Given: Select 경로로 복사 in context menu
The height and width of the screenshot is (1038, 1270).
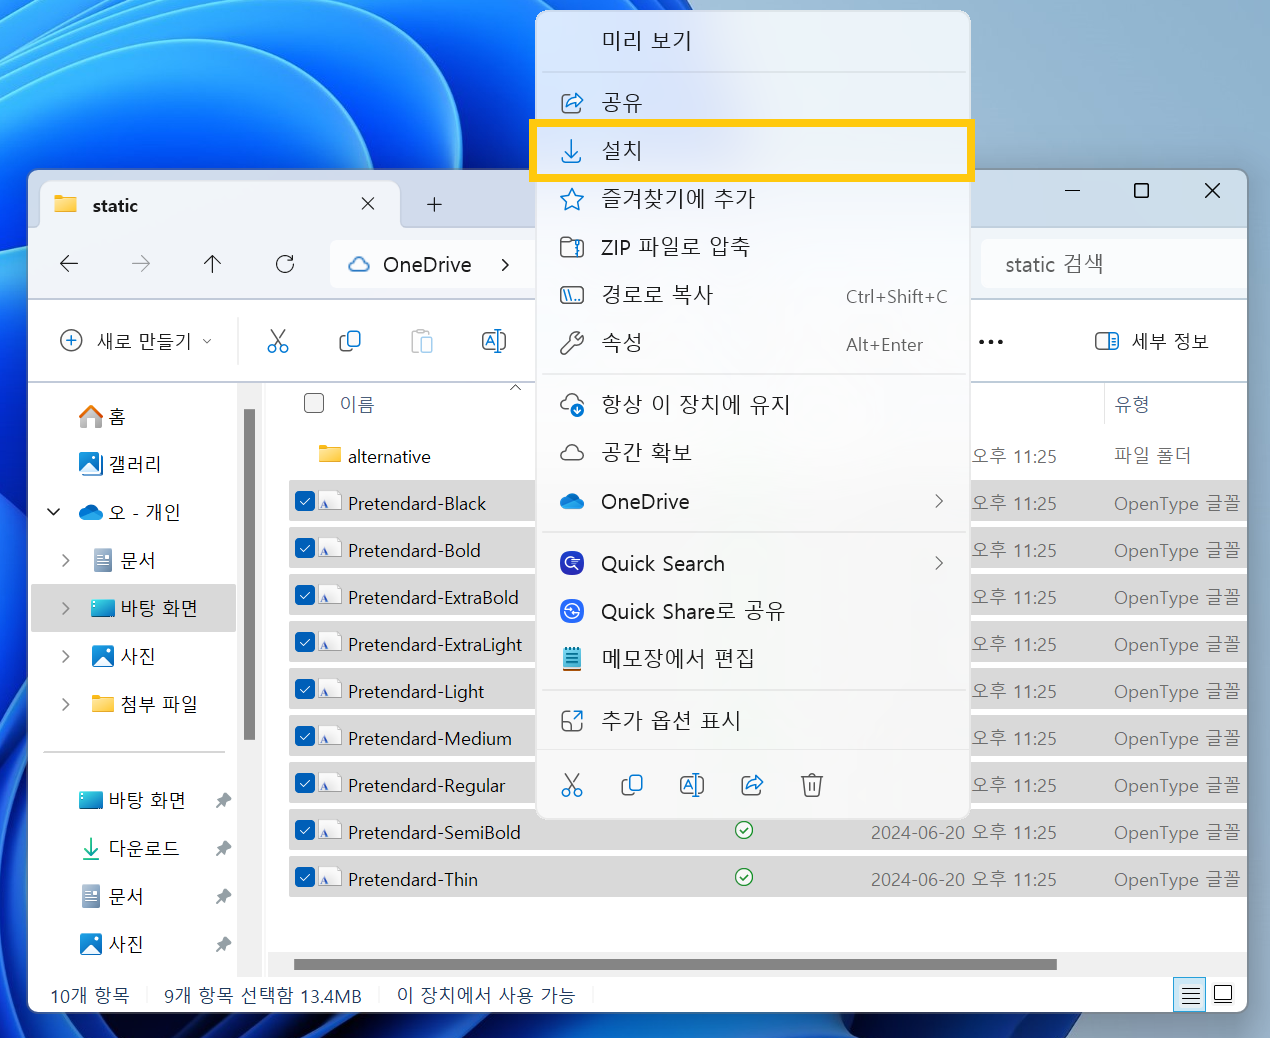Looking at the screenshot, I should coord(753,295).
